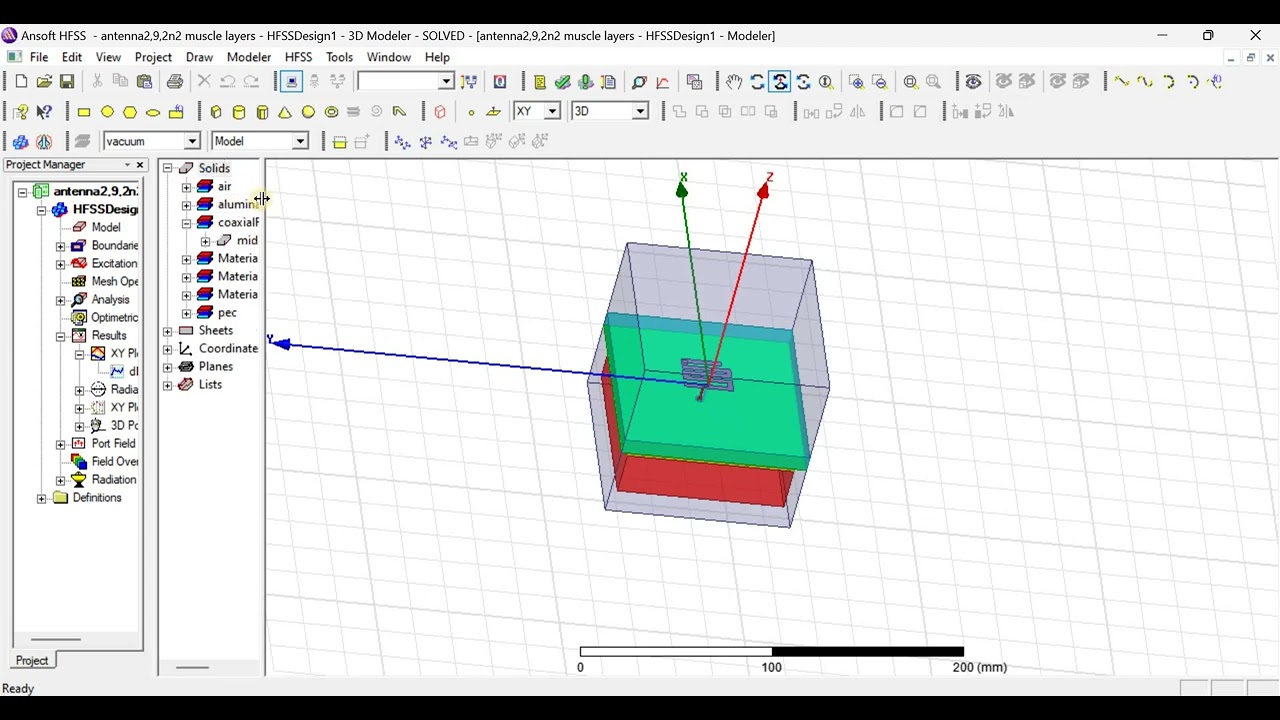Image resolution: width=1280 pixels, height=720 pixels.
Task: Expand the air material node
Action: pyautogui.click(x=186, y=187)
